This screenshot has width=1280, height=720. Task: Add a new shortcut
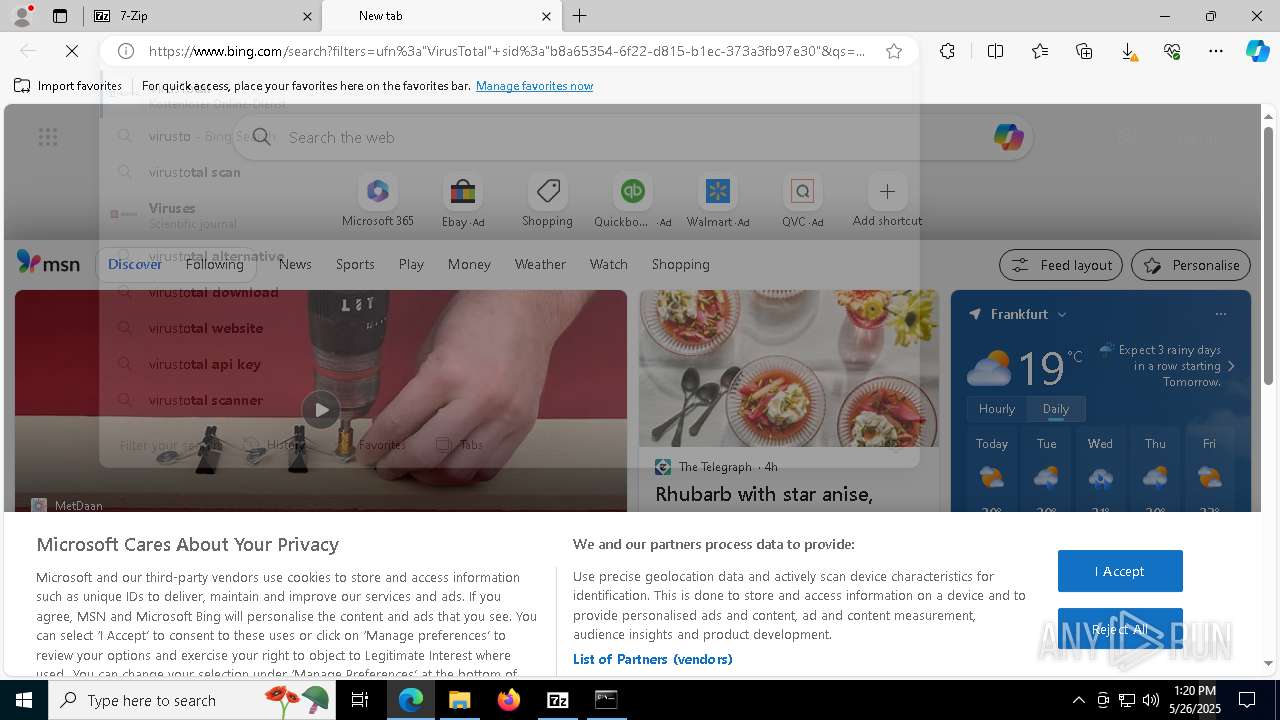[x=887, y=202]
